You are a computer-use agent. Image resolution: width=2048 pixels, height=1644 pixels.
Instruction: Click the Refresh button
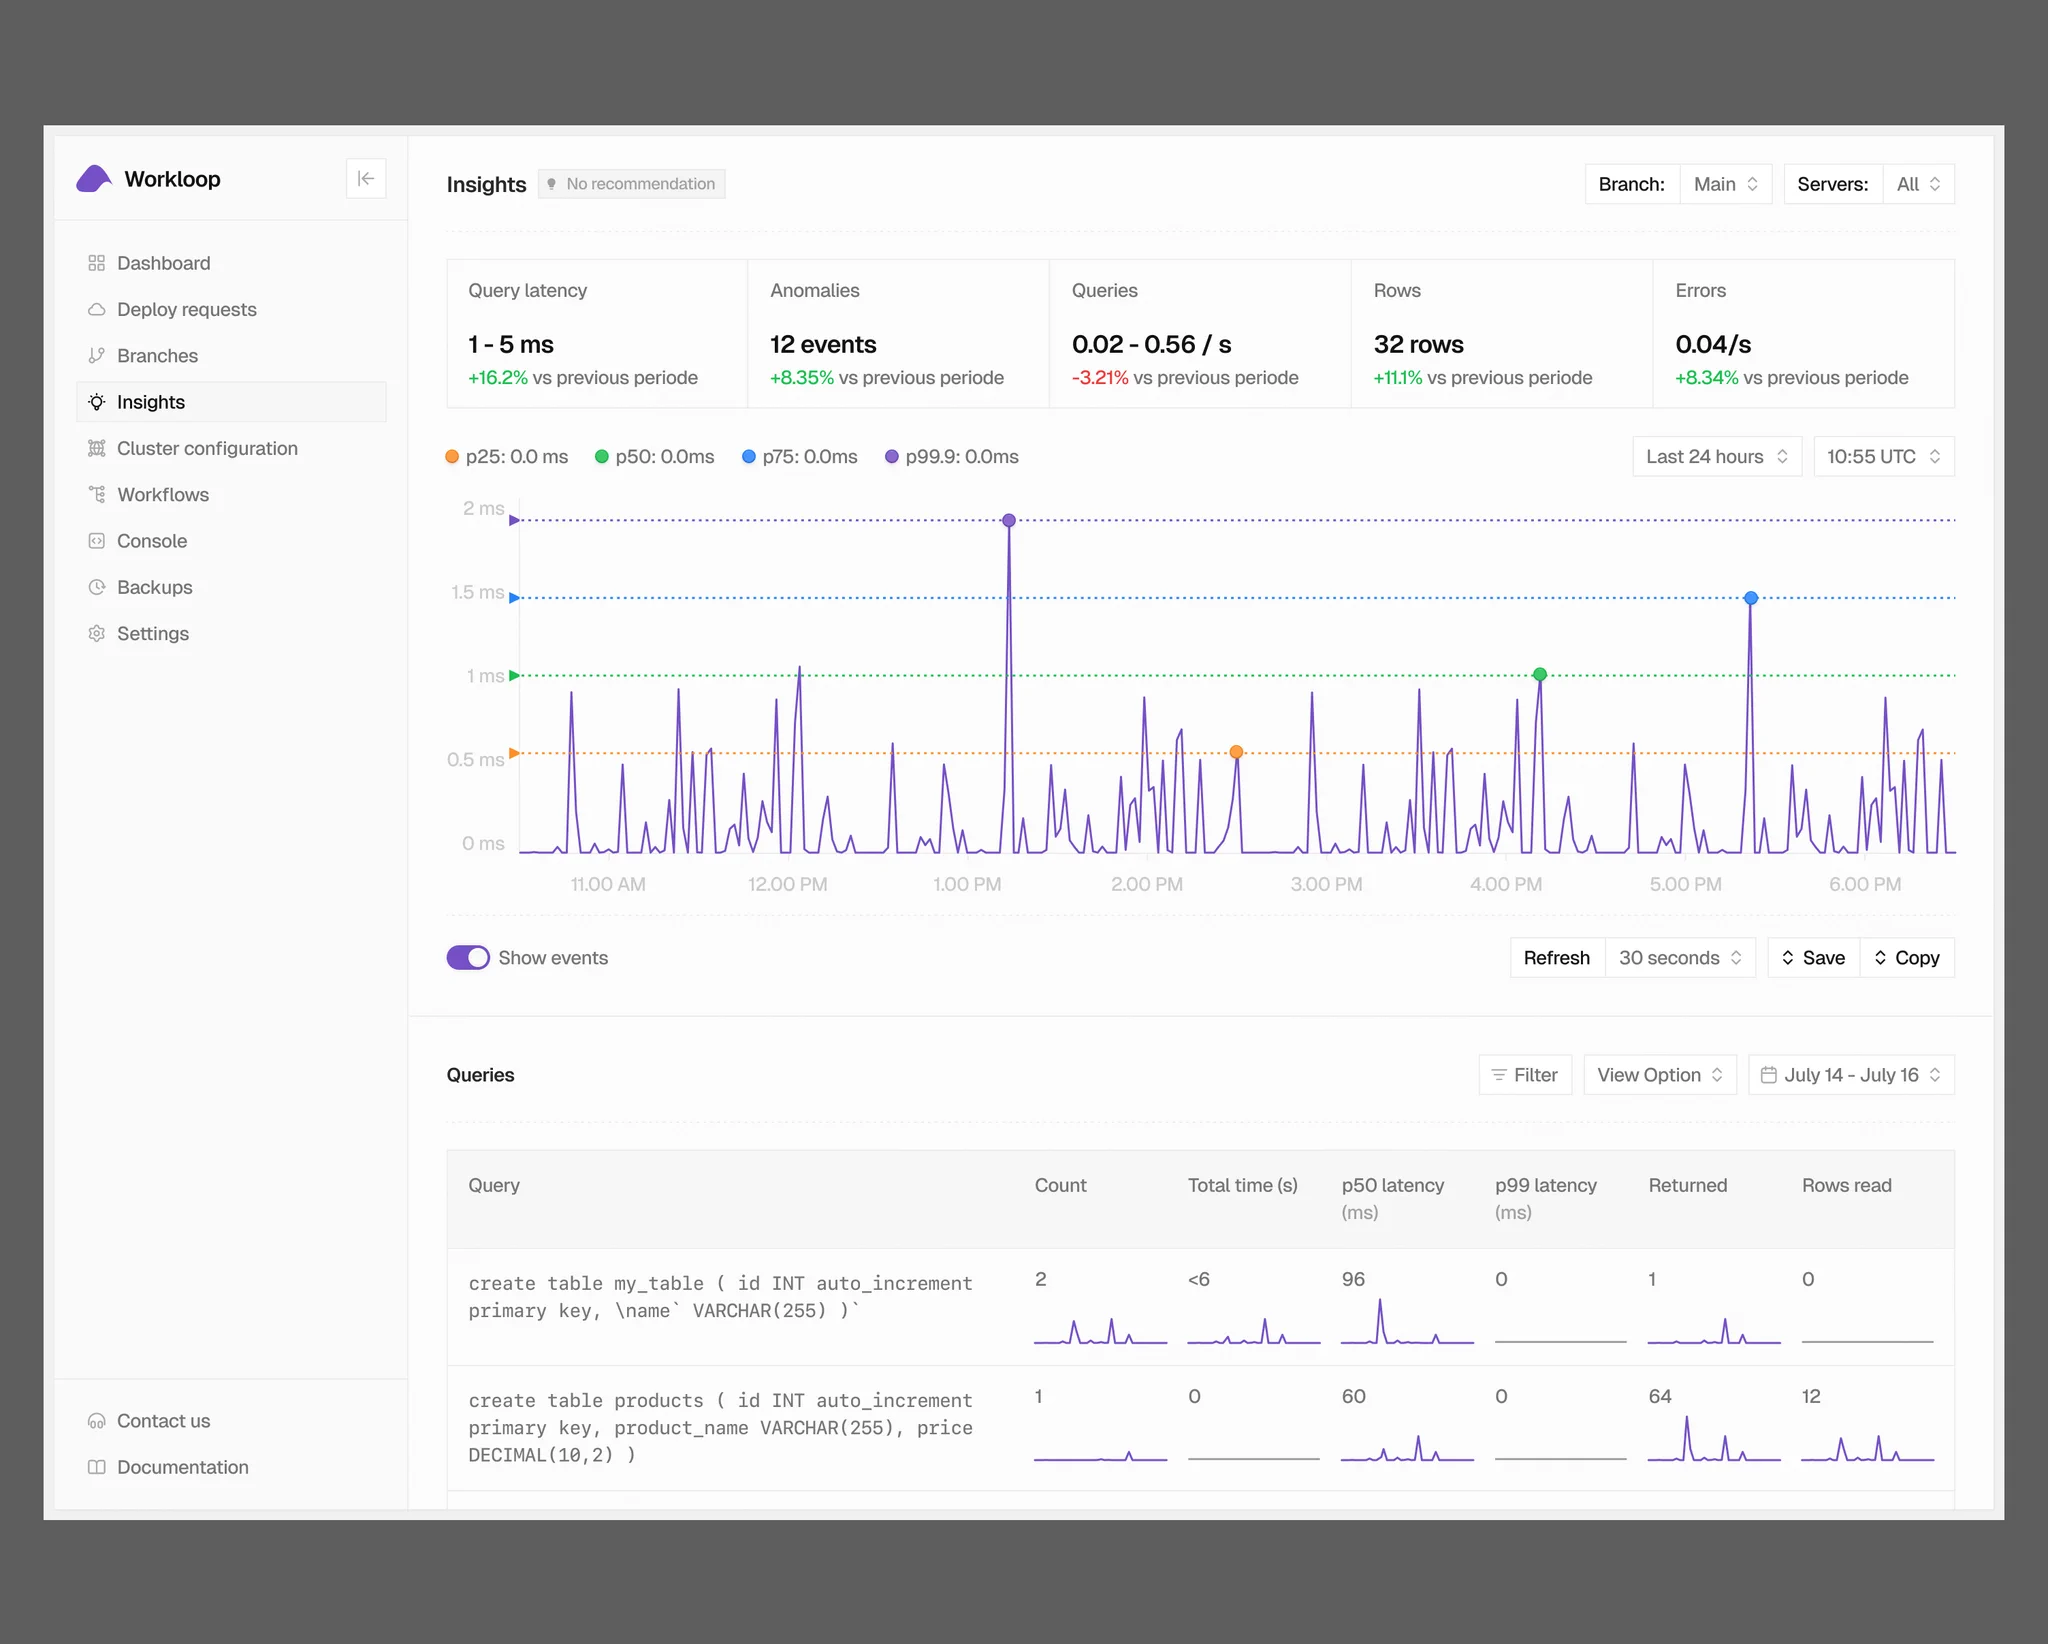(1557, 958)
